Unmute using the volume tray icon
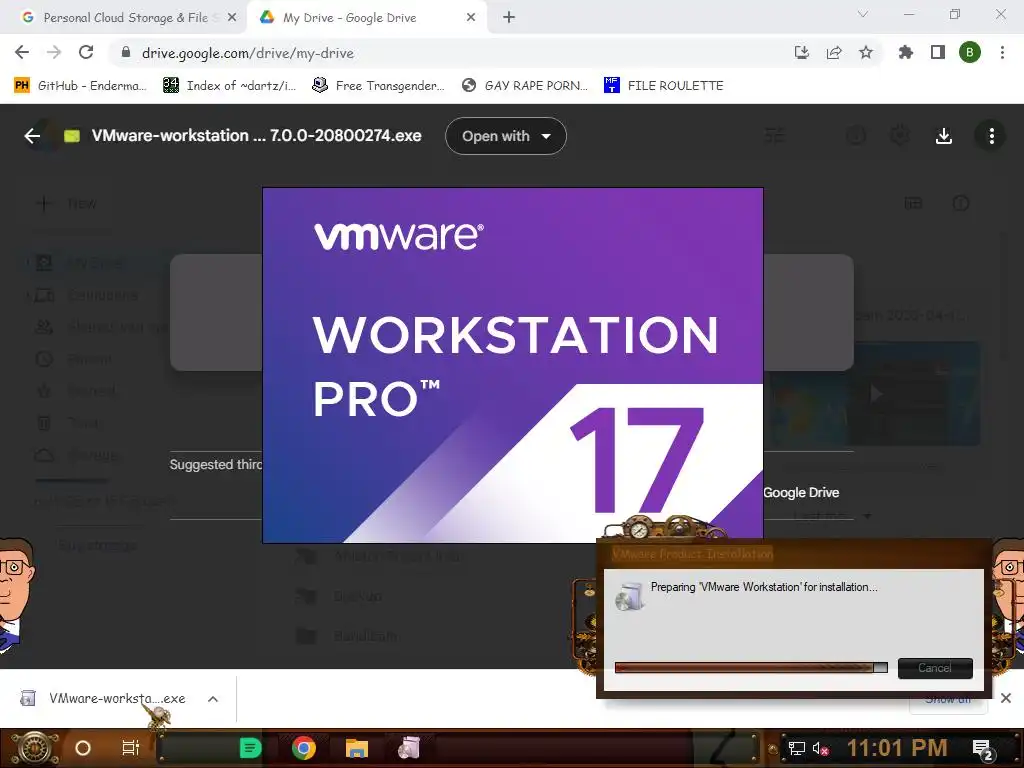The image size is (1024, 768). [x=820, y=748]
